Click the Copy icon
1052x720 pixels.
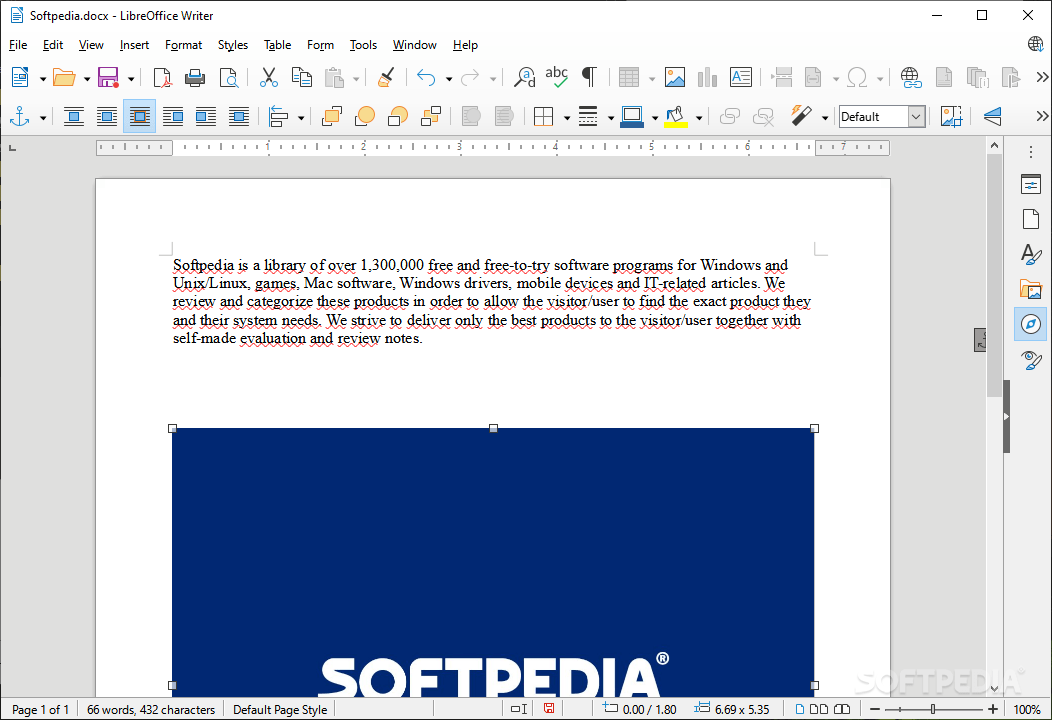click(x=302, y=77)
